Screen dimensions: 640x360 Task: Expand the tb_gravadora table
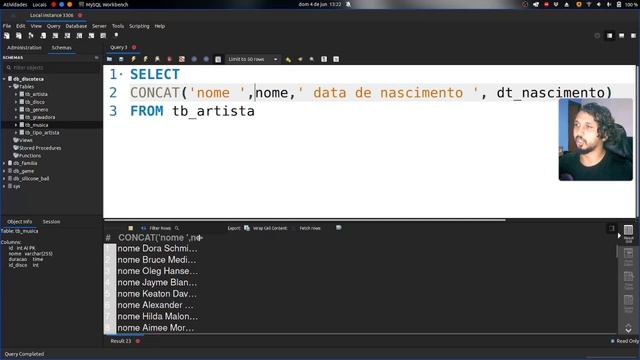pos(16,117)
